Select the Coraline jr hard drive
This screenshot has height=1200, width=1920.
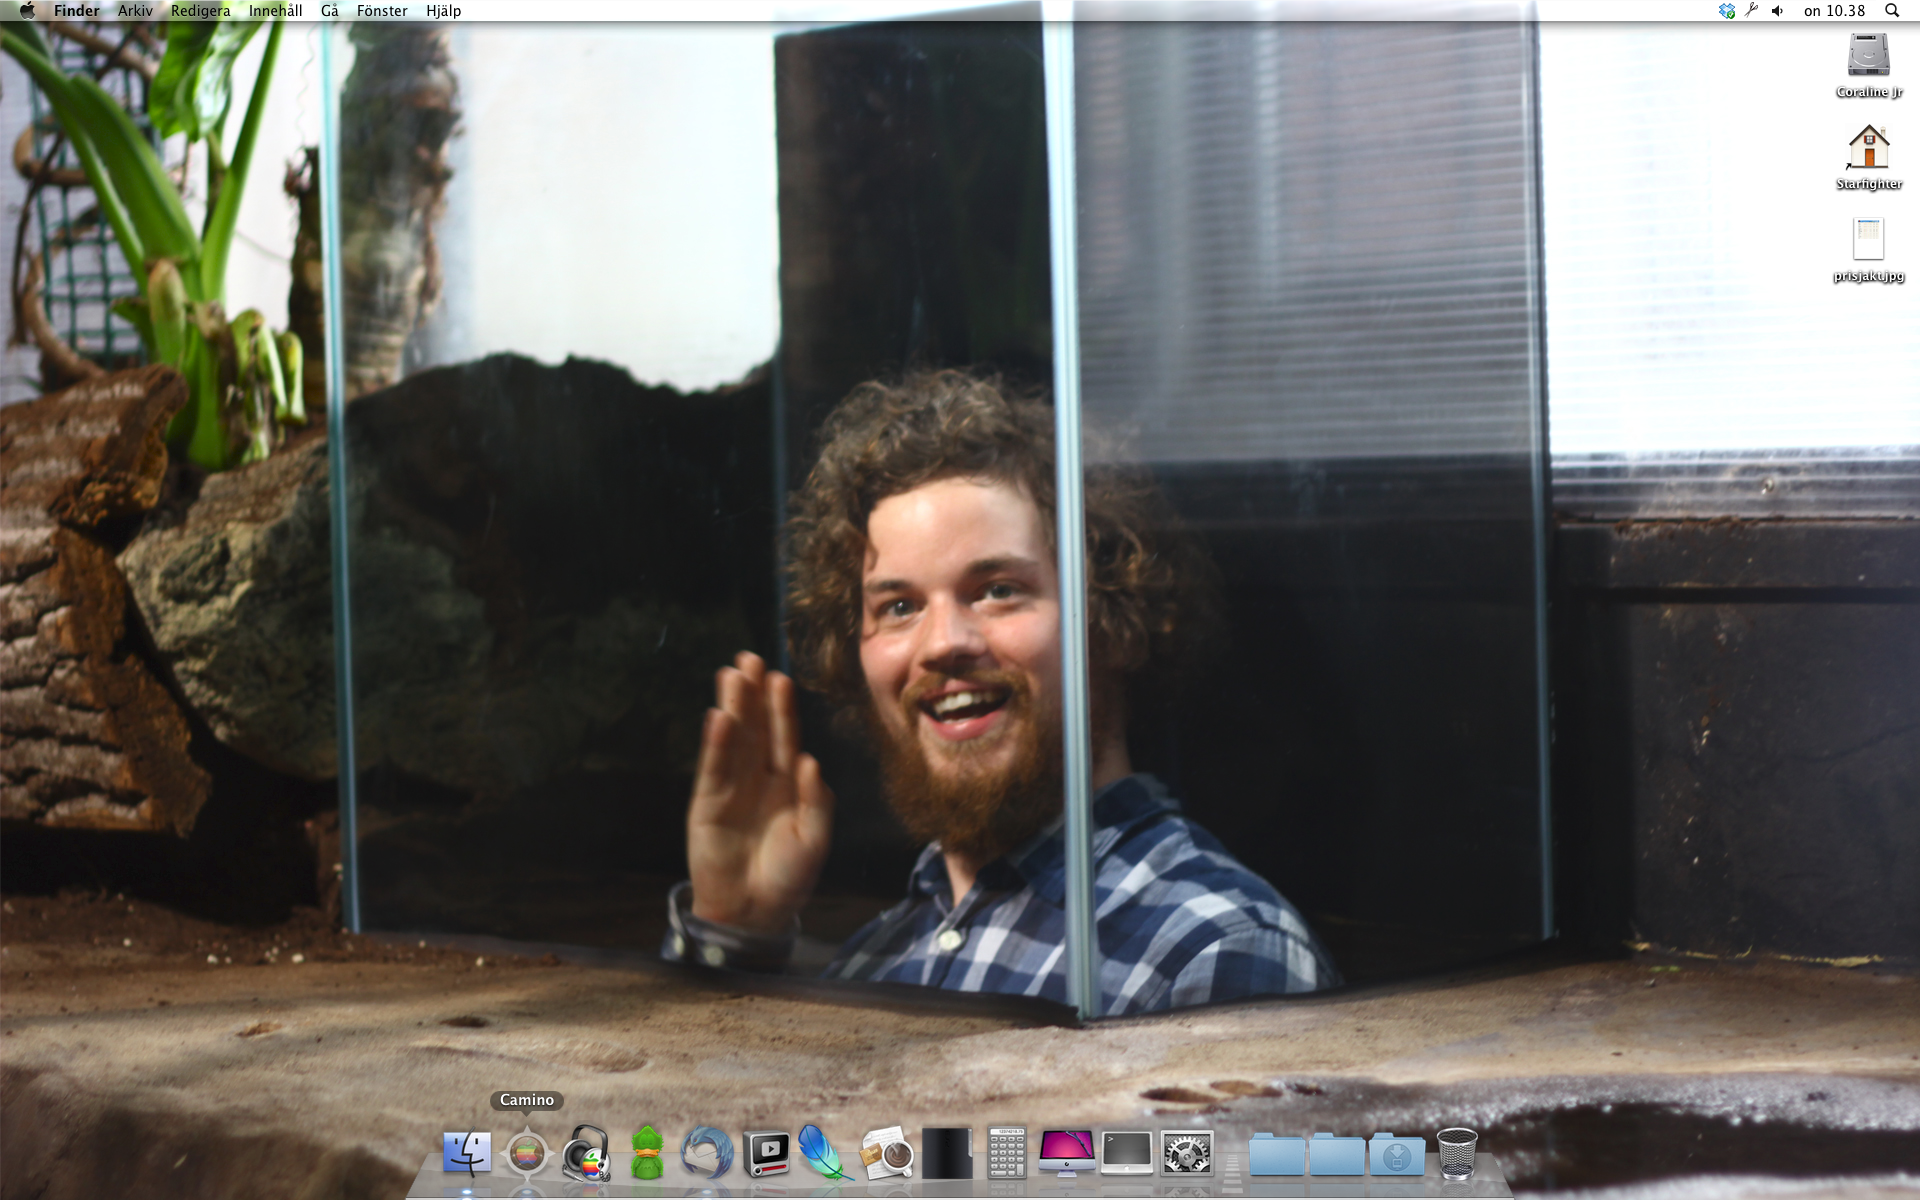pyautogui.click(x=1868, y=57)
